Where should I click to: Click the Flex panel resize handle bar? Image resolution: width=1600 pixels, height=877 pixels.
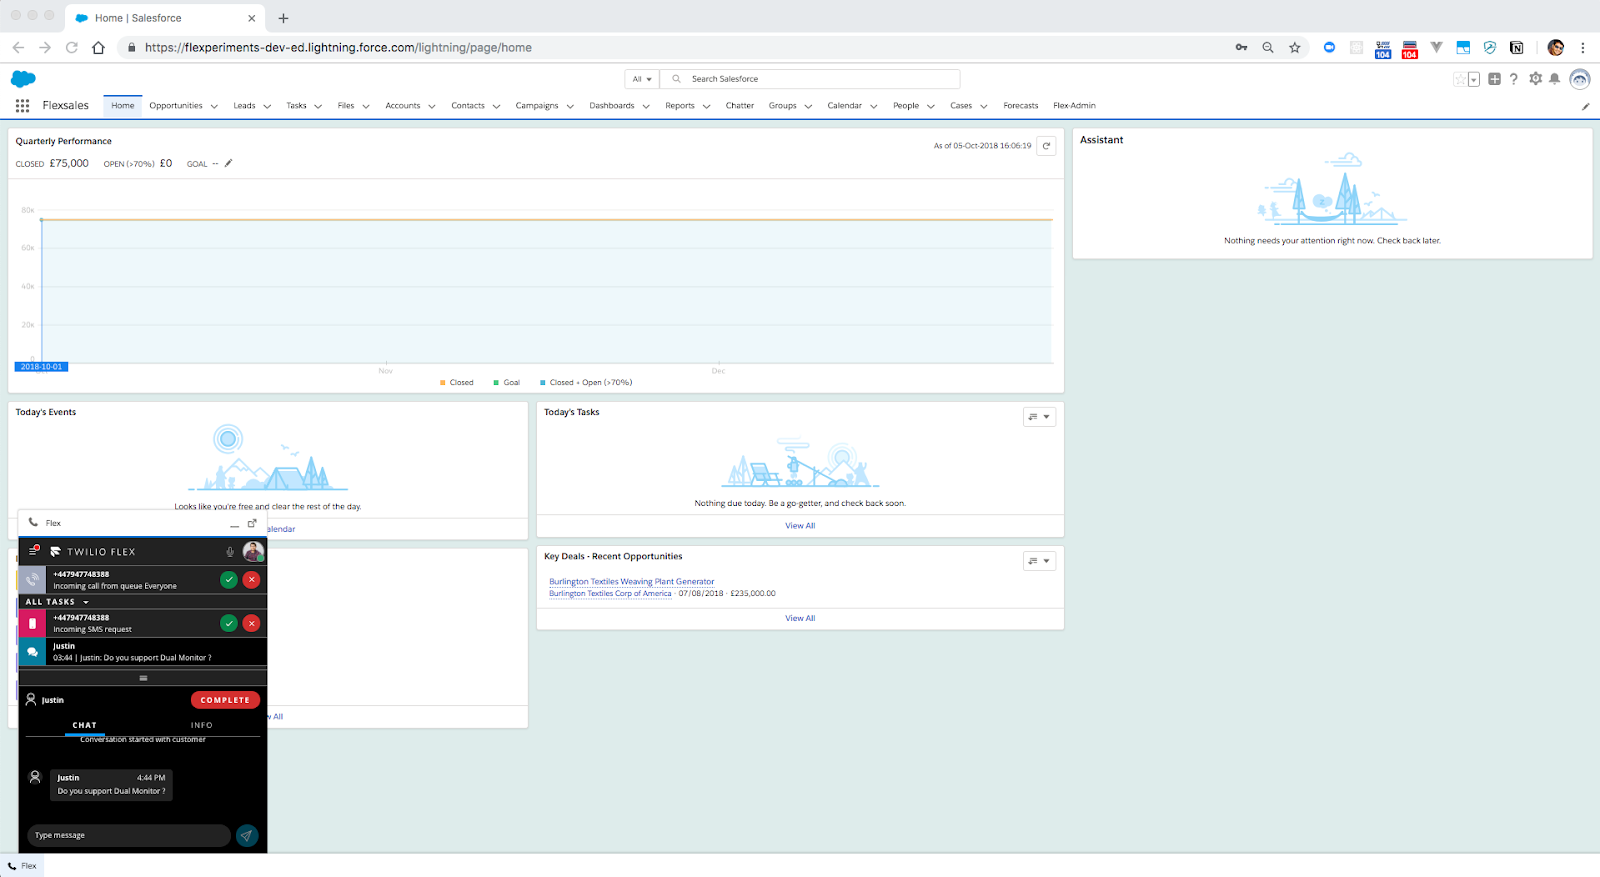tap(143, 678)
